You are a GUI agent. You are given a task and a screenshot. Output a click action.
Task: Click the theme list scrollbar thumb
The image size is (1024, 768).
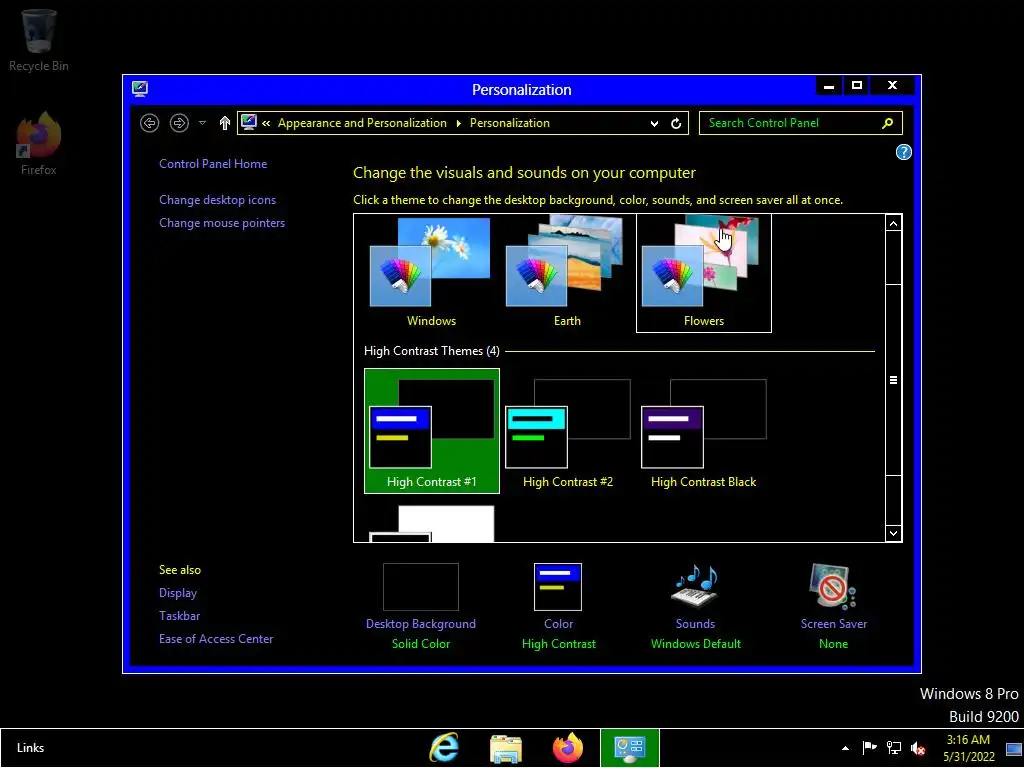(x=893, y=380)
